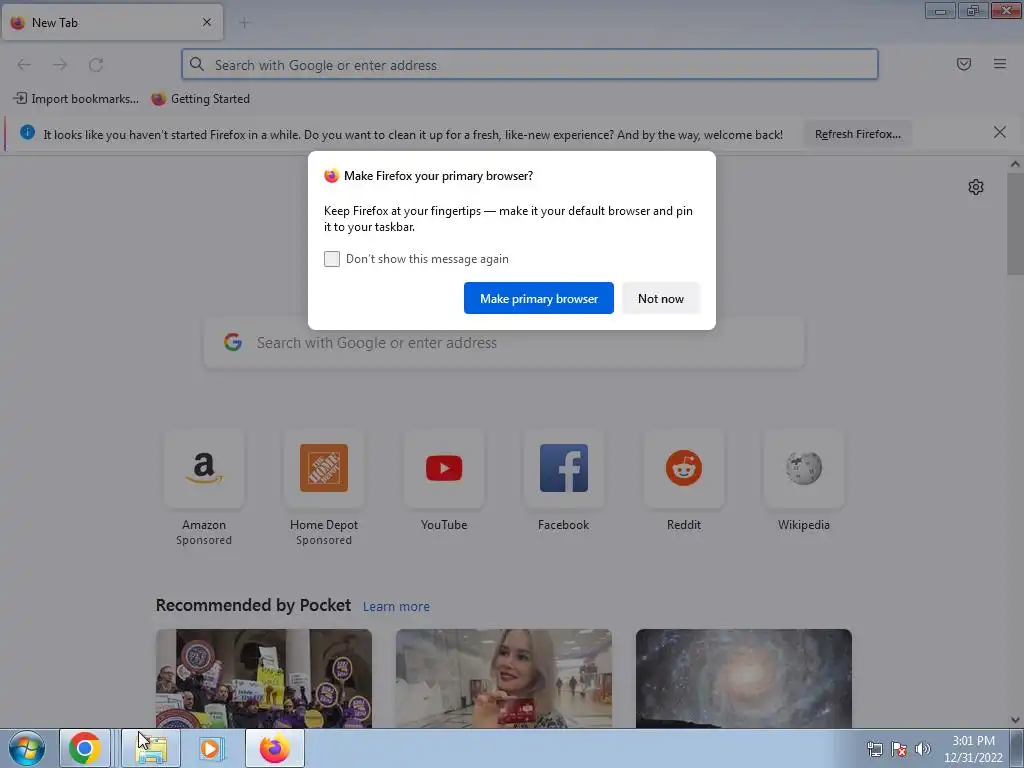The height and width of the screenshot is (768, 1024).
Task: Dismiss the refresh Firefox notification bar
Action: click(x=999, y=133)
